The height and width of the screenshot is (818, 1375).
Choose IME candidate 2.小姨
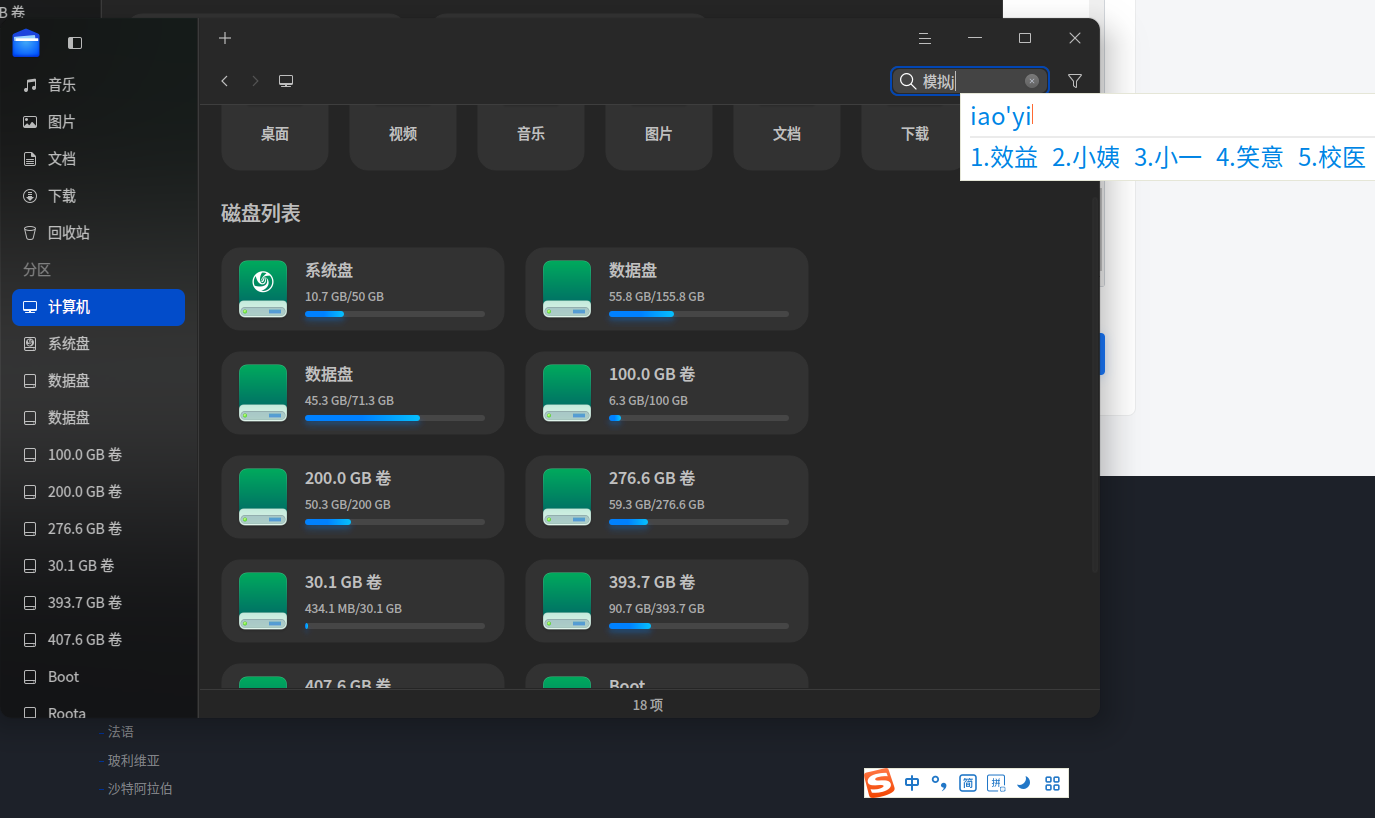click(1086, 158)
